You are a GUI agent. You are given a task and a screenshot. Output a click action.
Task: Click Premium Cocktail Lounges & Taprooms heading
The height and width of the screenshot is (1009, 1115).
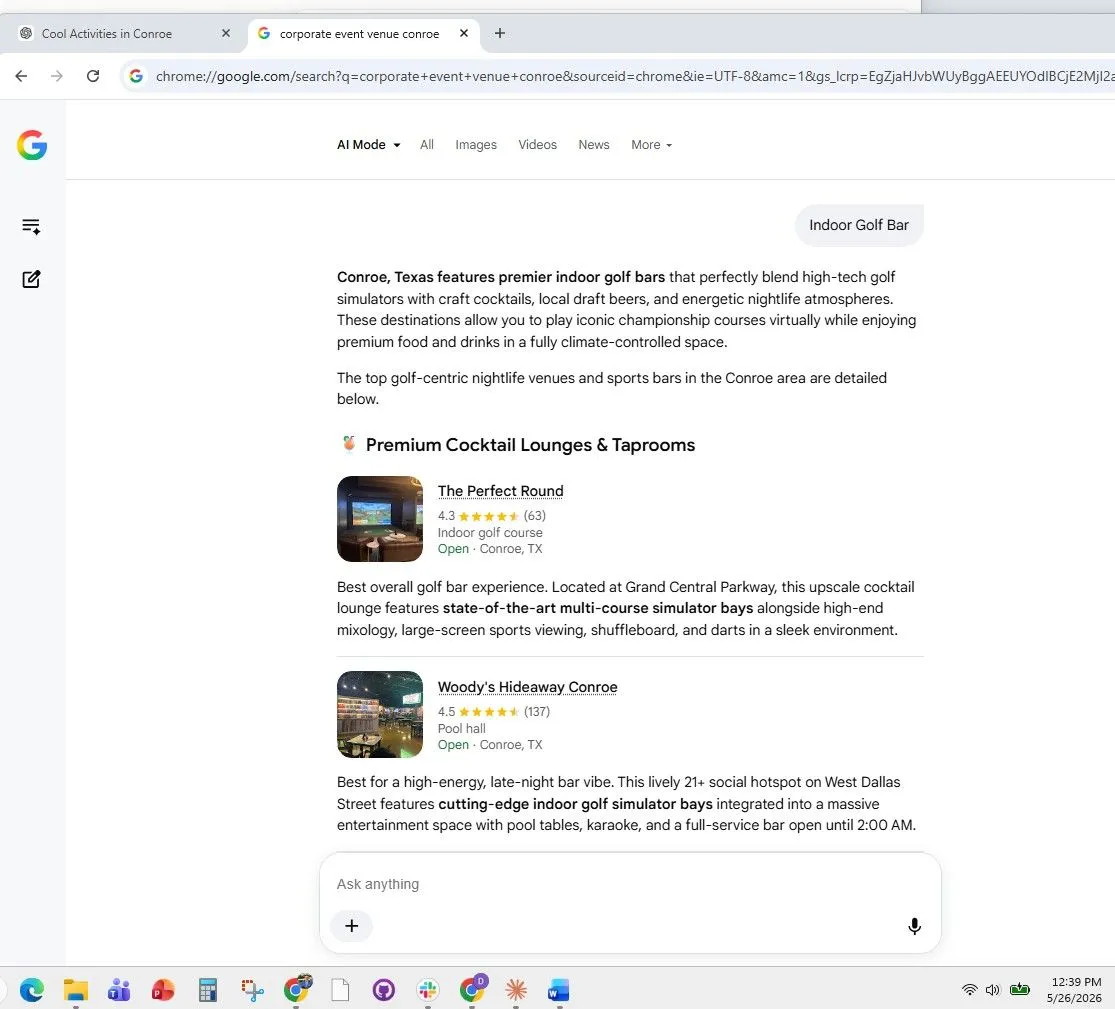[530, 445]
